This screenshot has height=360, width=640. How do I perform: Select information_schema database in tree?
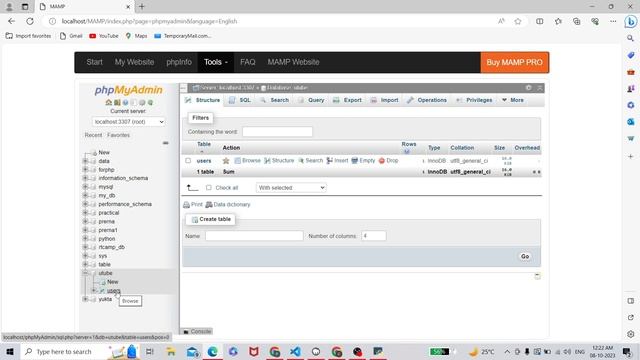tap(123, 178)
